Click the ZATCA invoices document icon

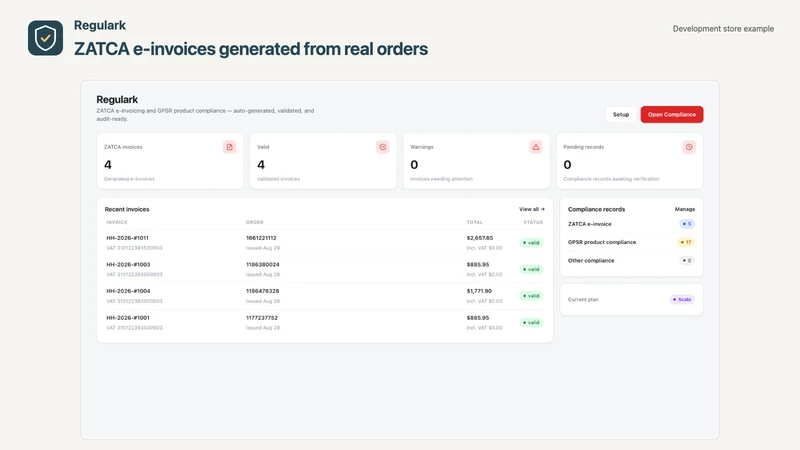tap(230, 147)
